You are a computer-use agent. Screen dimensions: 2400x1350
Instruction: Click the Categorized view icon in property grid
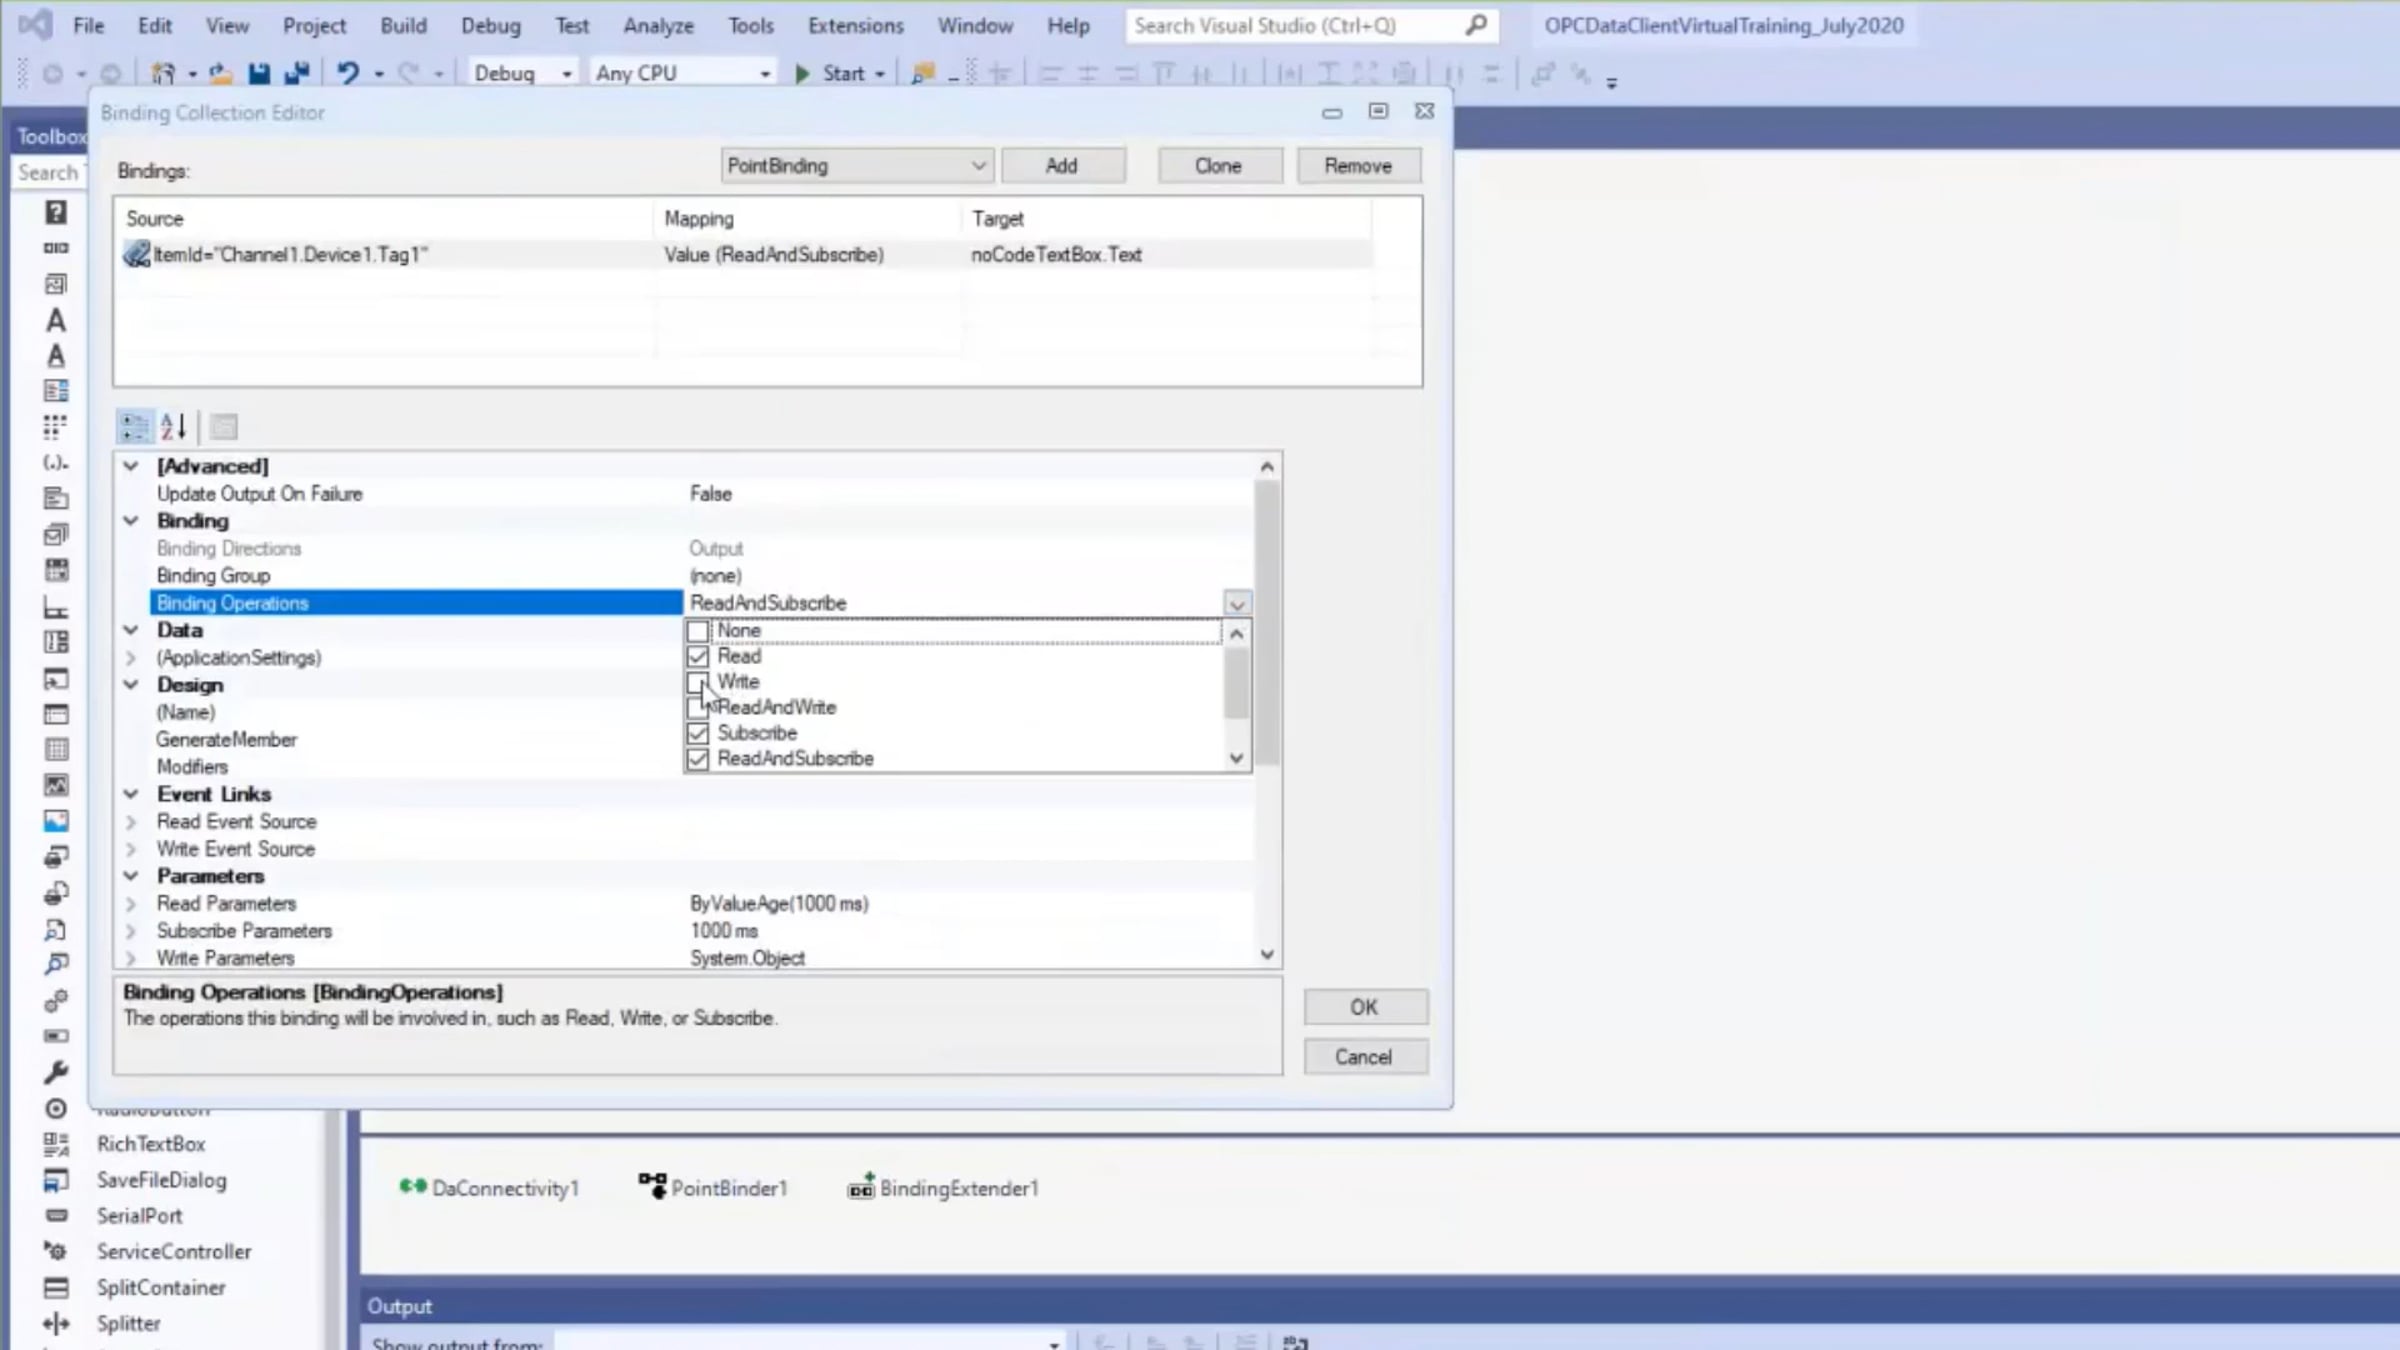pos(134,427)
